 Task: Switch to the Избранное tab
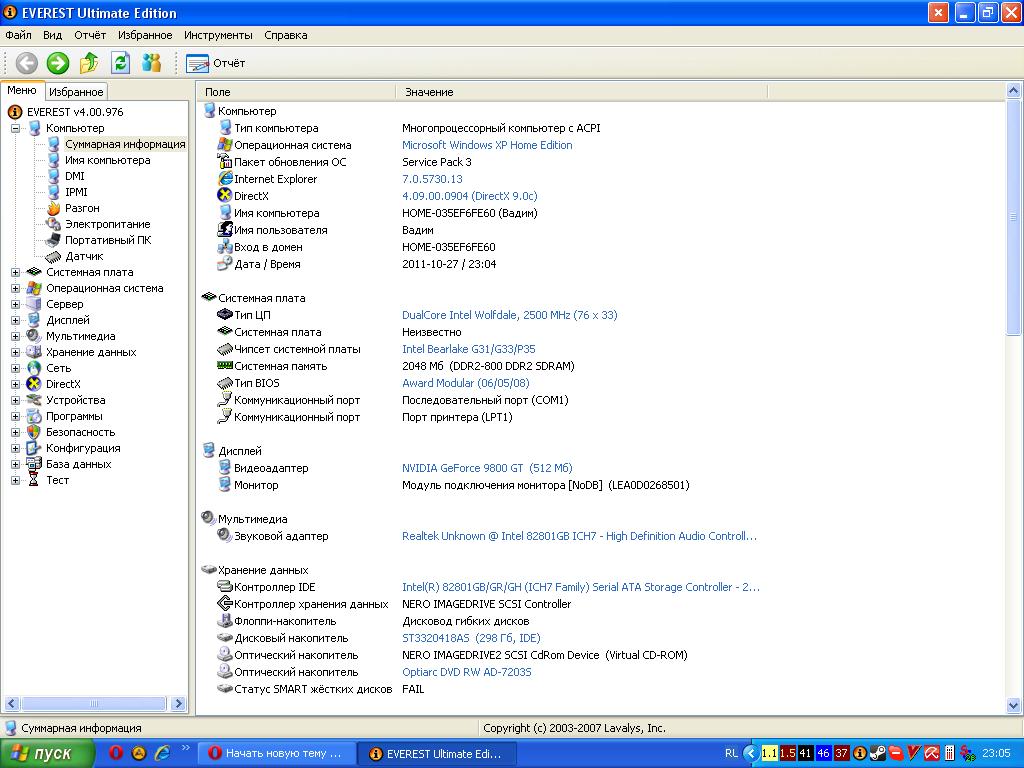click(x=76, y=92)
